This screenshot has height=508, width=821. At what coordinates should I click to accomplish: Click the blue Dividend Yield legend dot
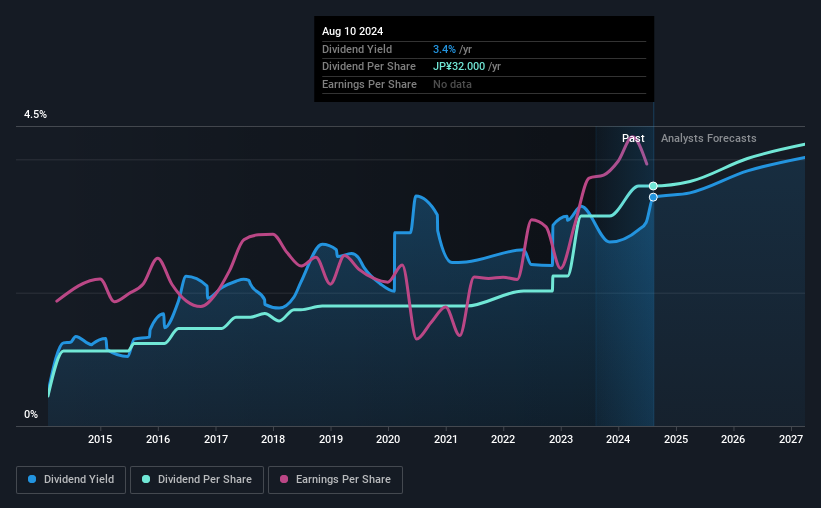click(x=32, y=479)
